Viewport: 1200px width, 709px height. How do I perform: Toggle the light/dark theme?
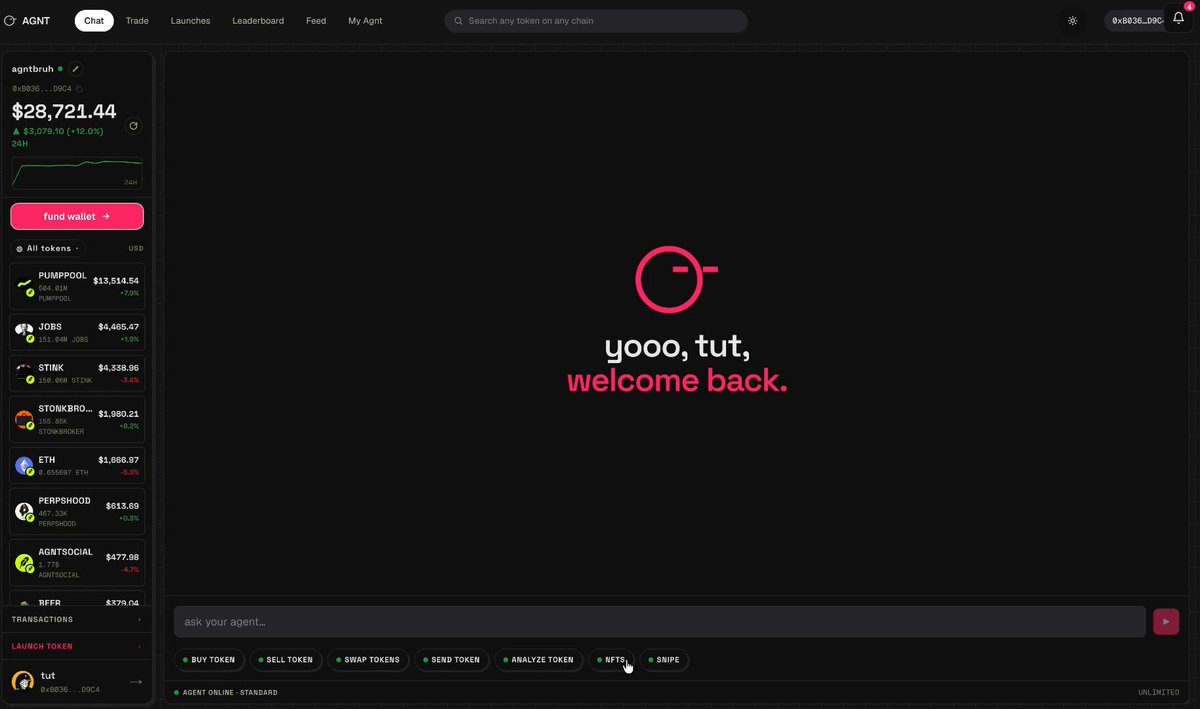[x=1073, y=20]
